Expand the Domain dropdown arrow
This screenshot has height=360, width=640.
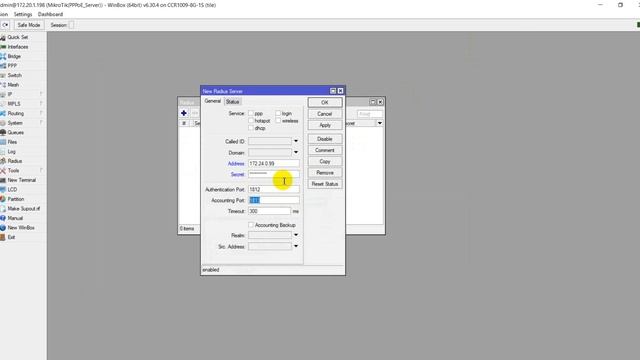click(296, 152)
